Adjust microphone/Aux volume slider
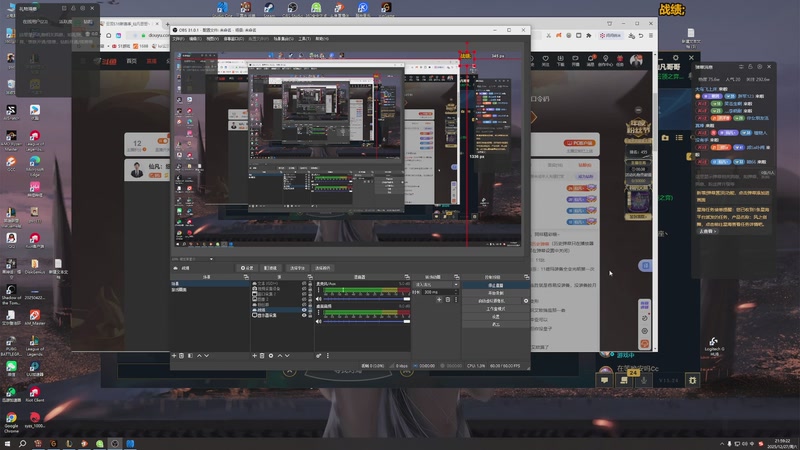 click(x=366, y=299)
